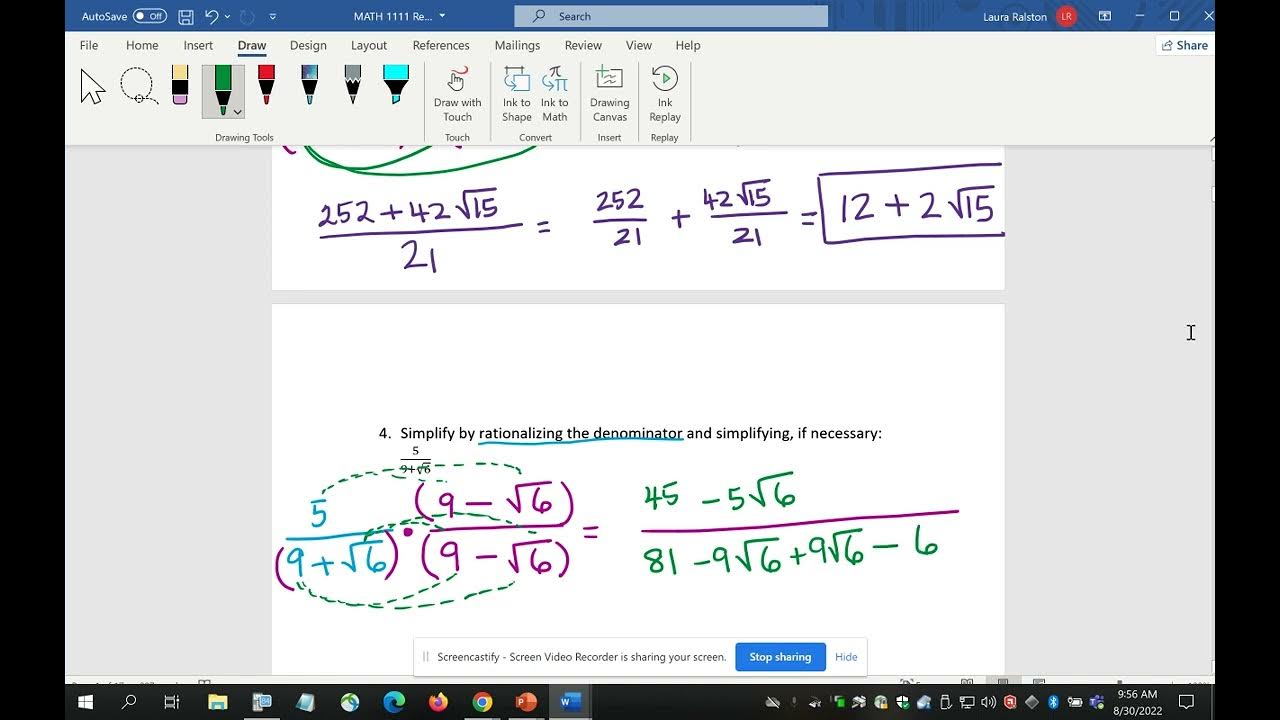Image resolution: width=1280 pixels, height=720 pixels.
Task: Toggle Draw with Touch
Action: click(x=457, y=95)
